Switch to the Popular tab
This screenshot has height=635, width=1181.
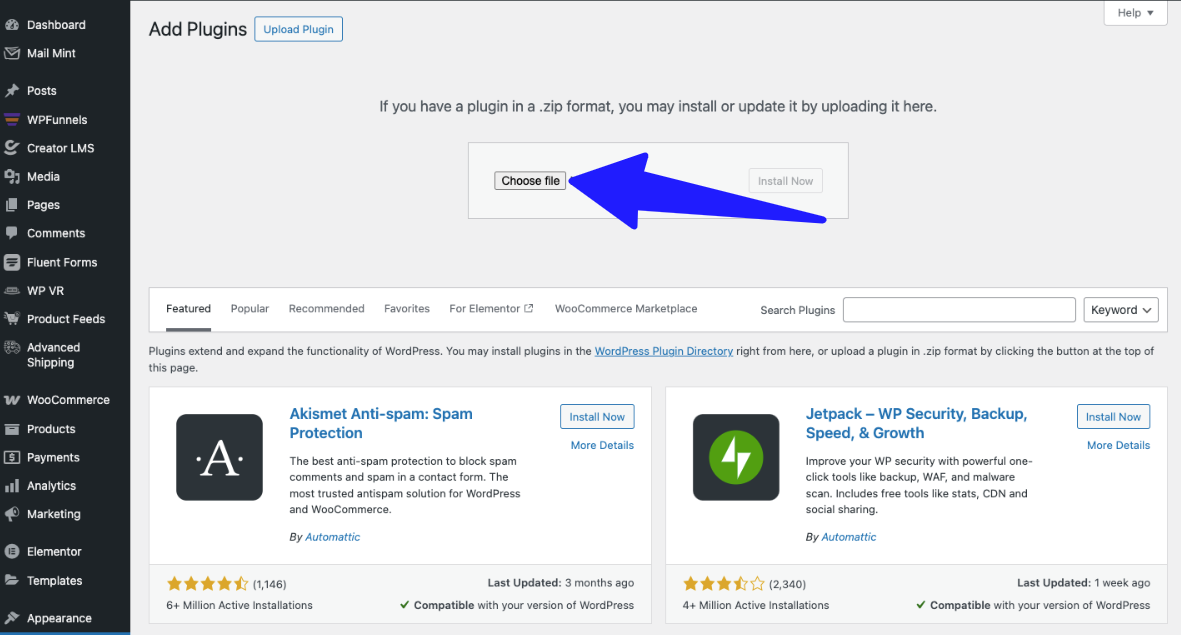(249, 309)
